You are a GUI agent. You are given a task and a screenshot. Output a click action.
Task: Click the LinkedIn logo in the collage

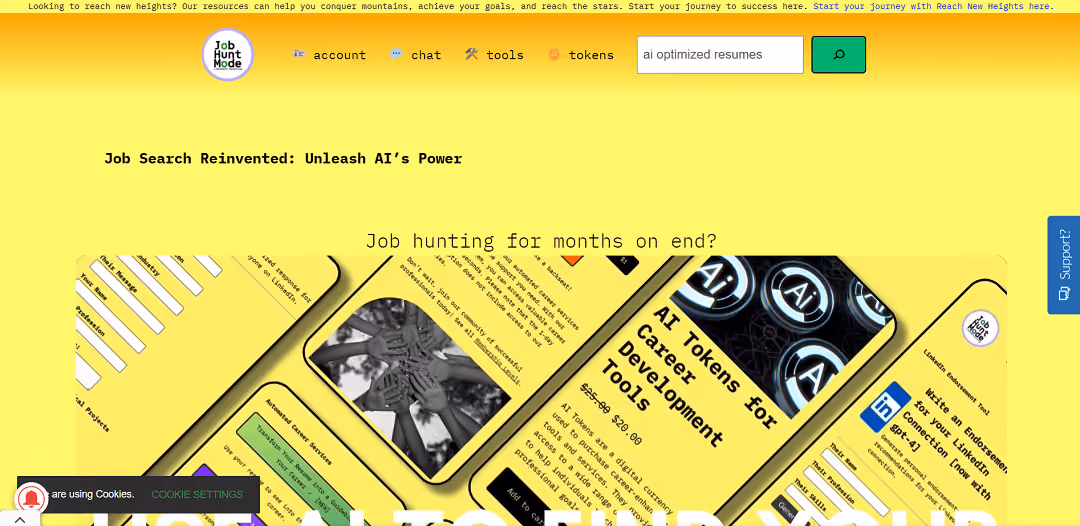(885, 407)
